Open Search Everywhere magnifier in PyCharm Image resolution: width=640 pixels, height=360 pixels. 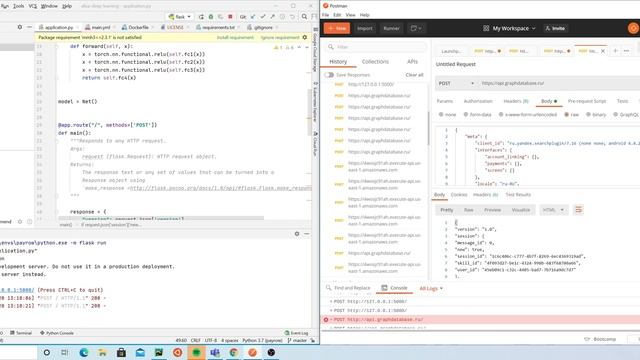point(304,17)
